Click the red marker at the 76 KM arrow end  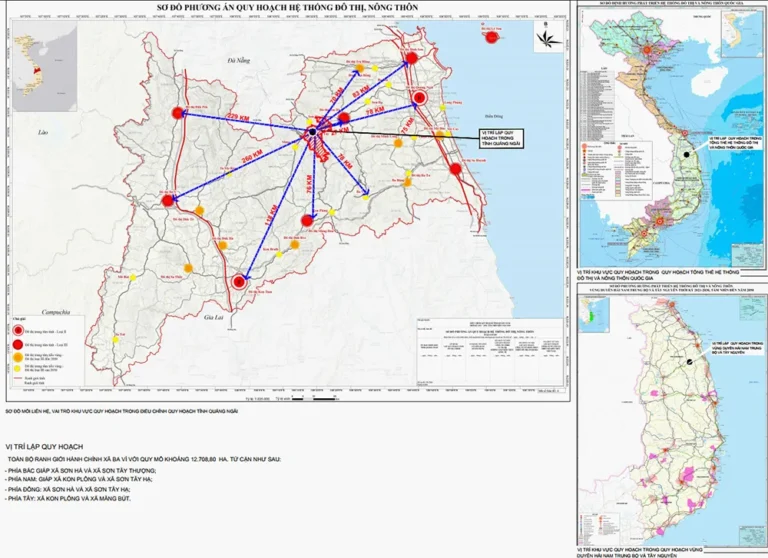tap(307, 220)
